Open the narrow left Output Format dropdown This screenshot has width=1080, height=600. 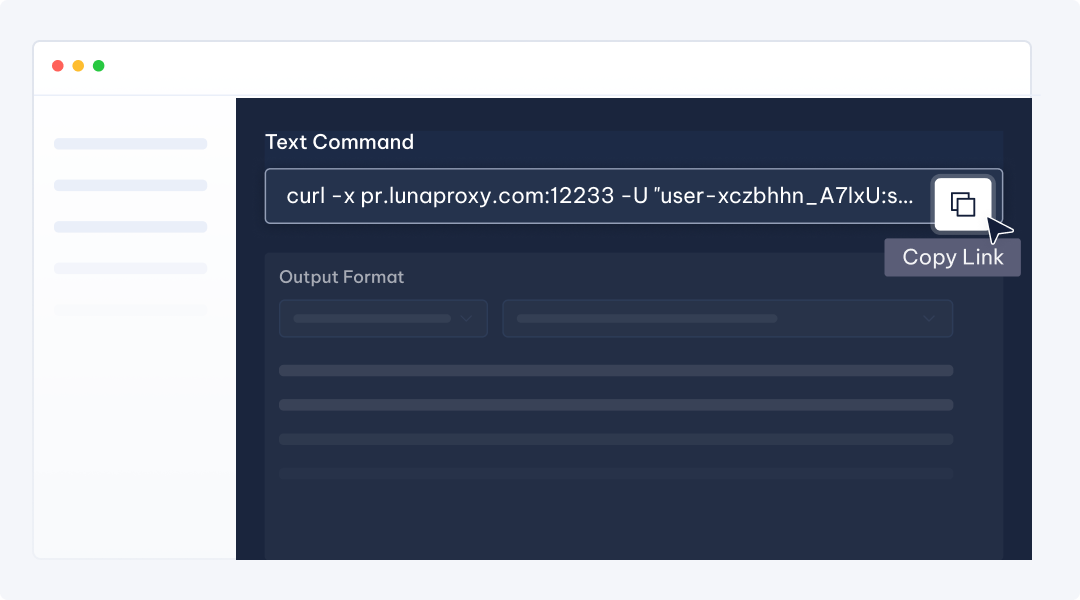[383, 319]
